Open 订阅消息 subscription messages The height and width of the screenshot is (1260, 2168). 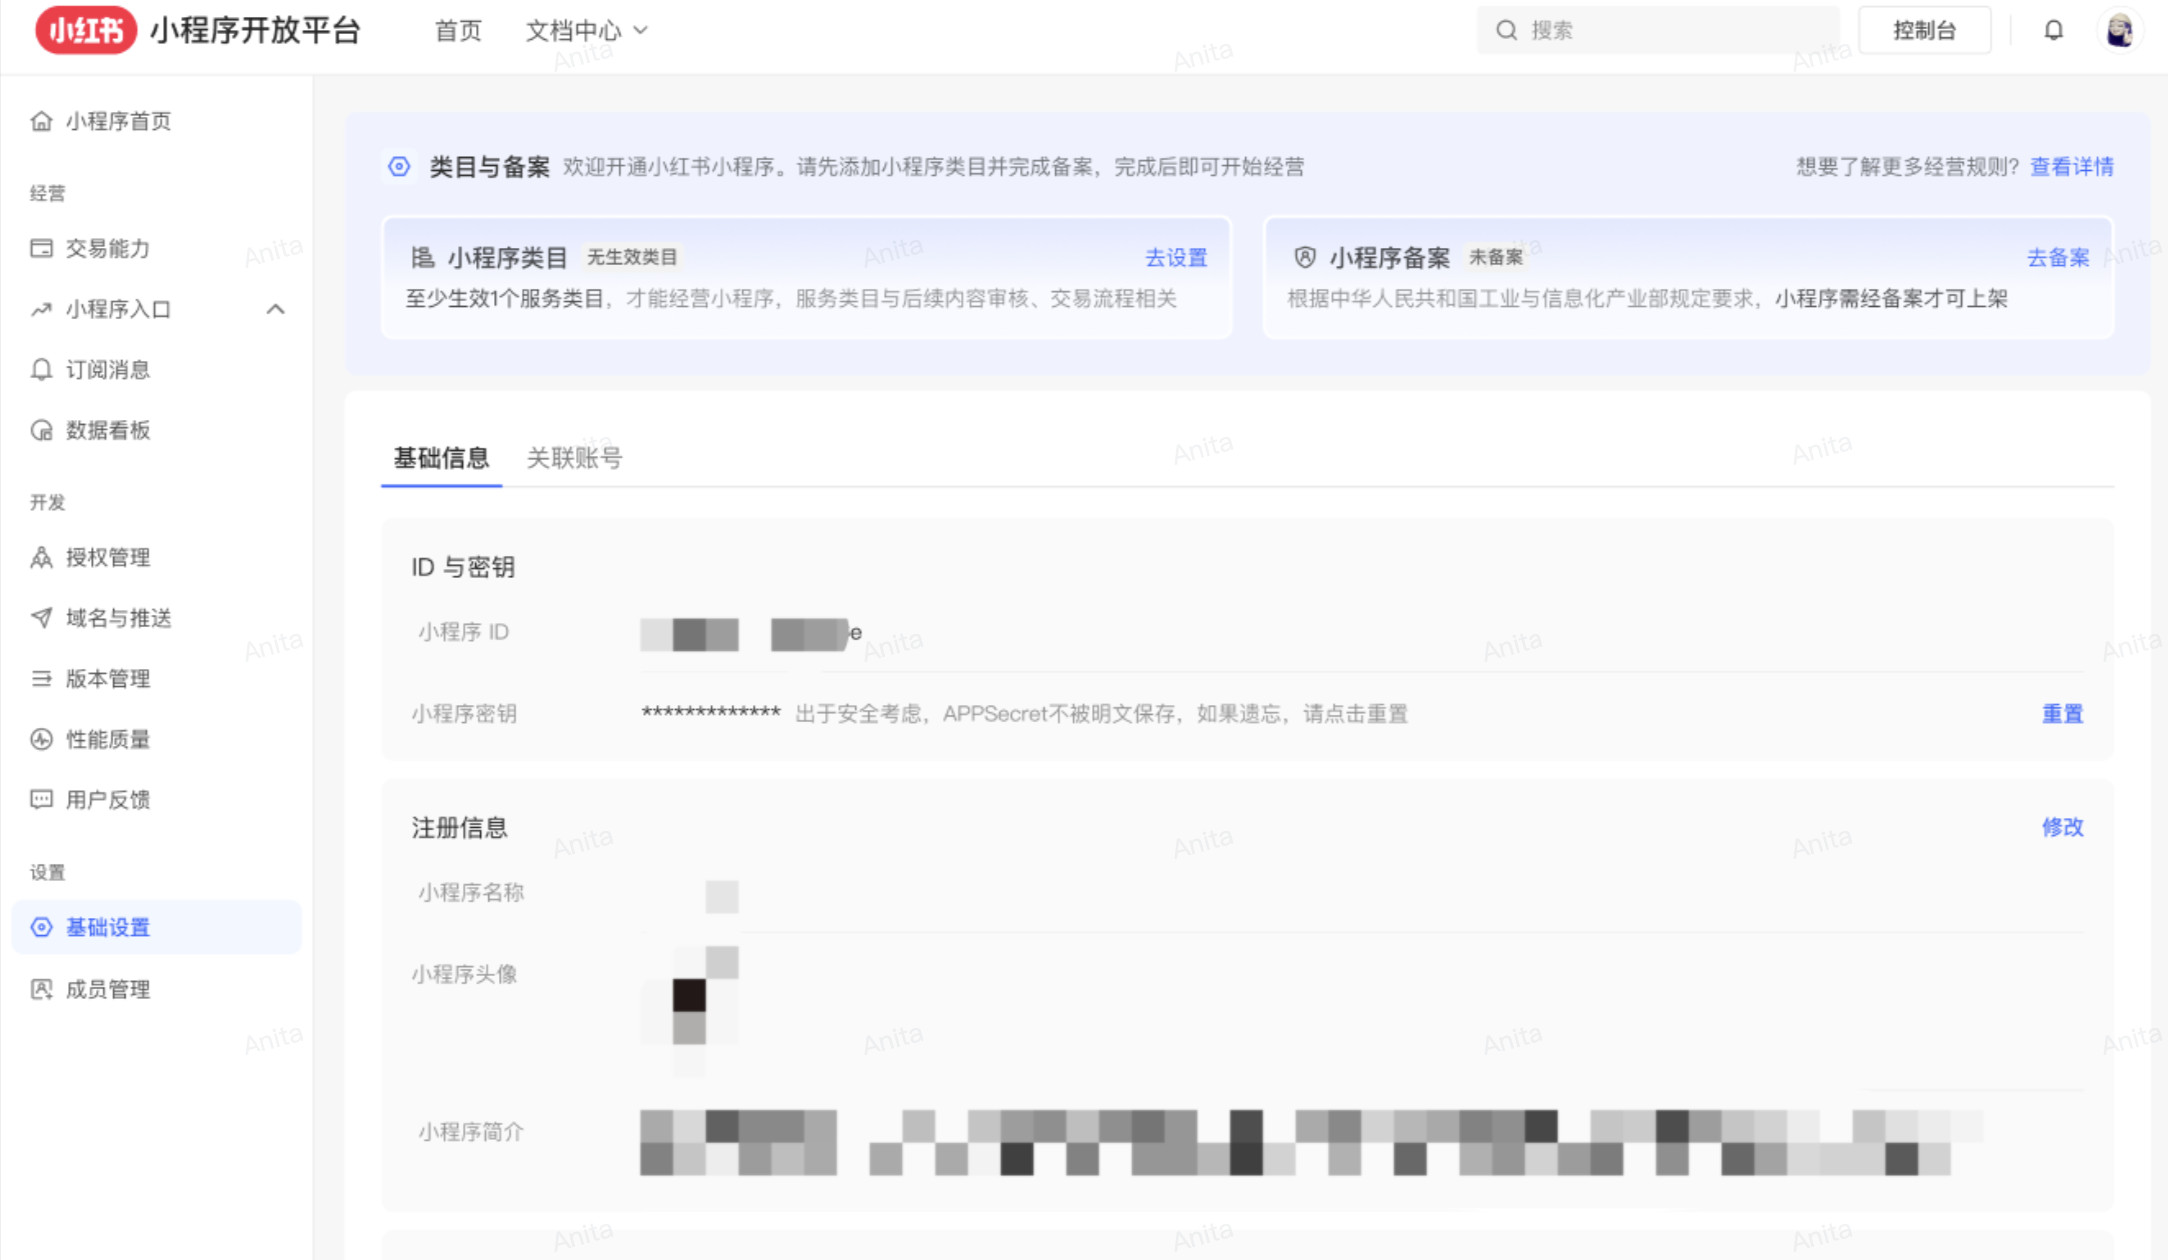[108, 369]
